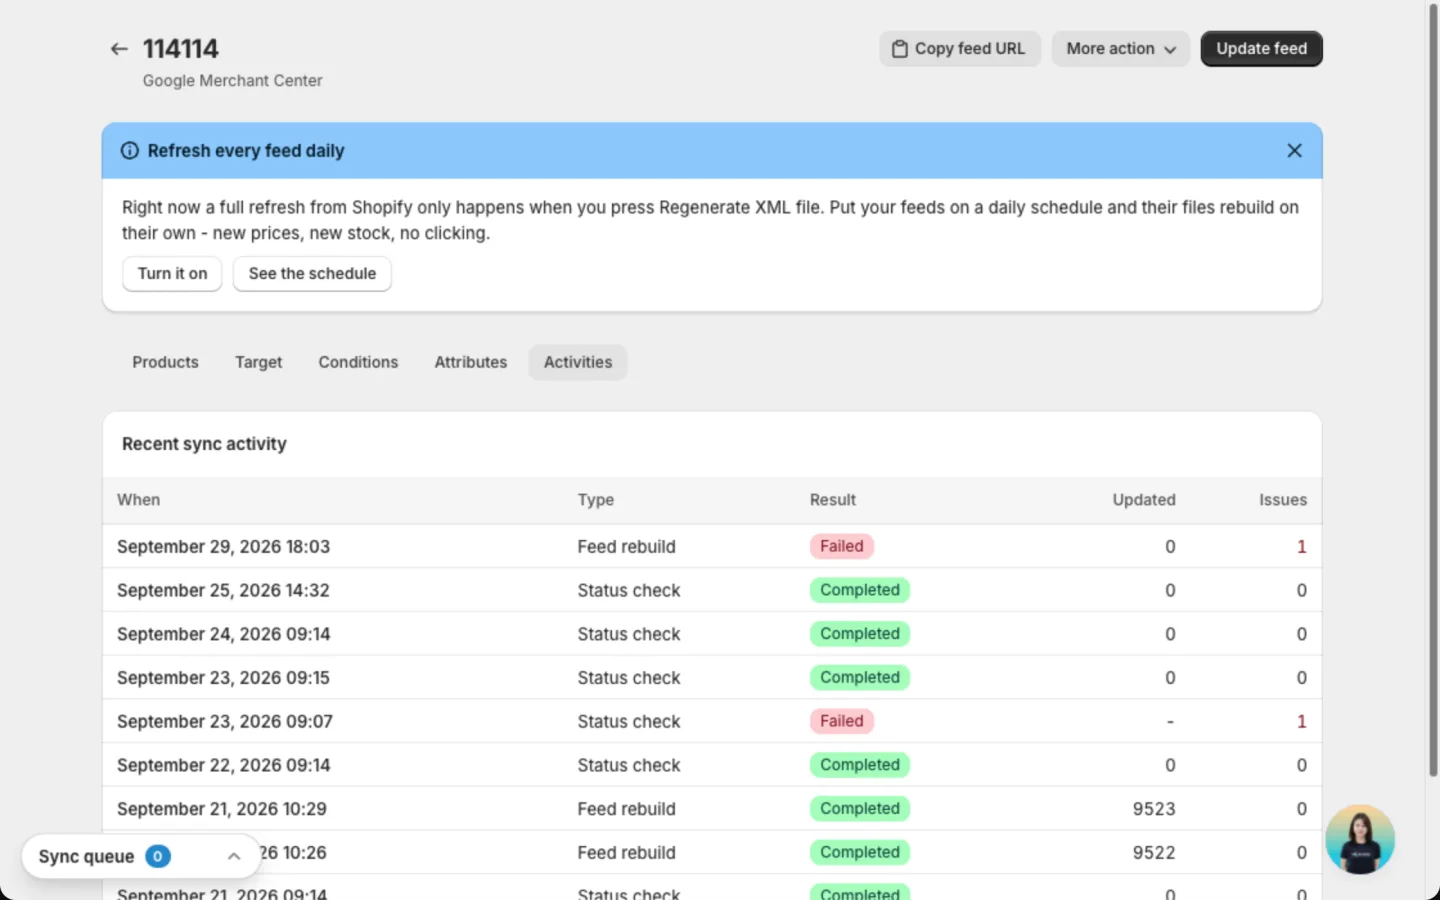Switch to the Target tab

258,362
